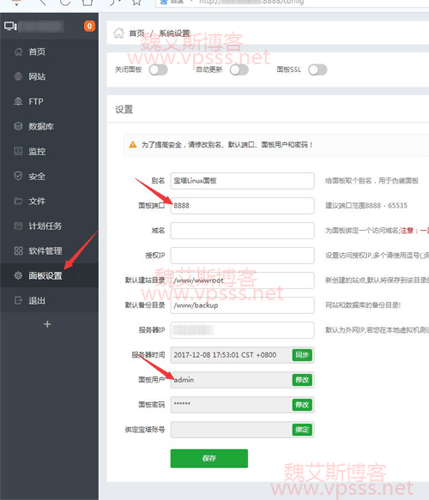Image resolution: width=429 pixels, height=500 pixels.
Task: Click the home icon in the breadcrumb
Action: pos(119,33)
